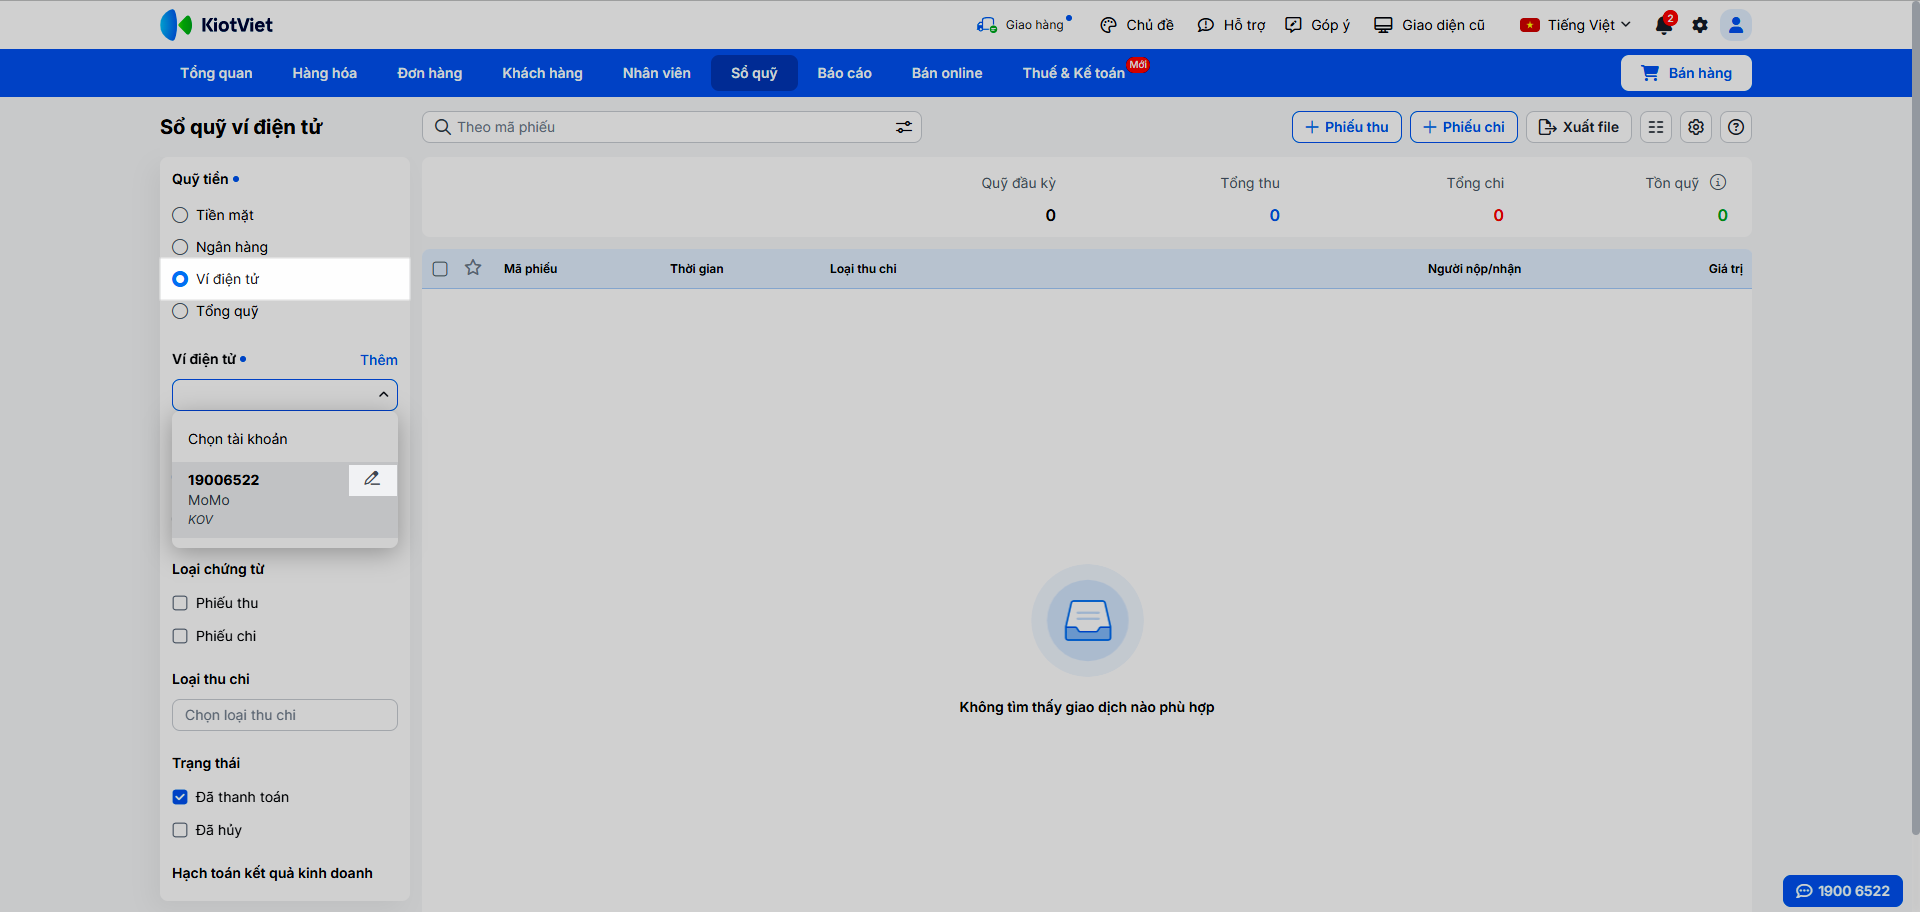The image size is (1920, 912).
Task: Uncheck Đã thanh toán checkbox
Action: pos(180,797)
